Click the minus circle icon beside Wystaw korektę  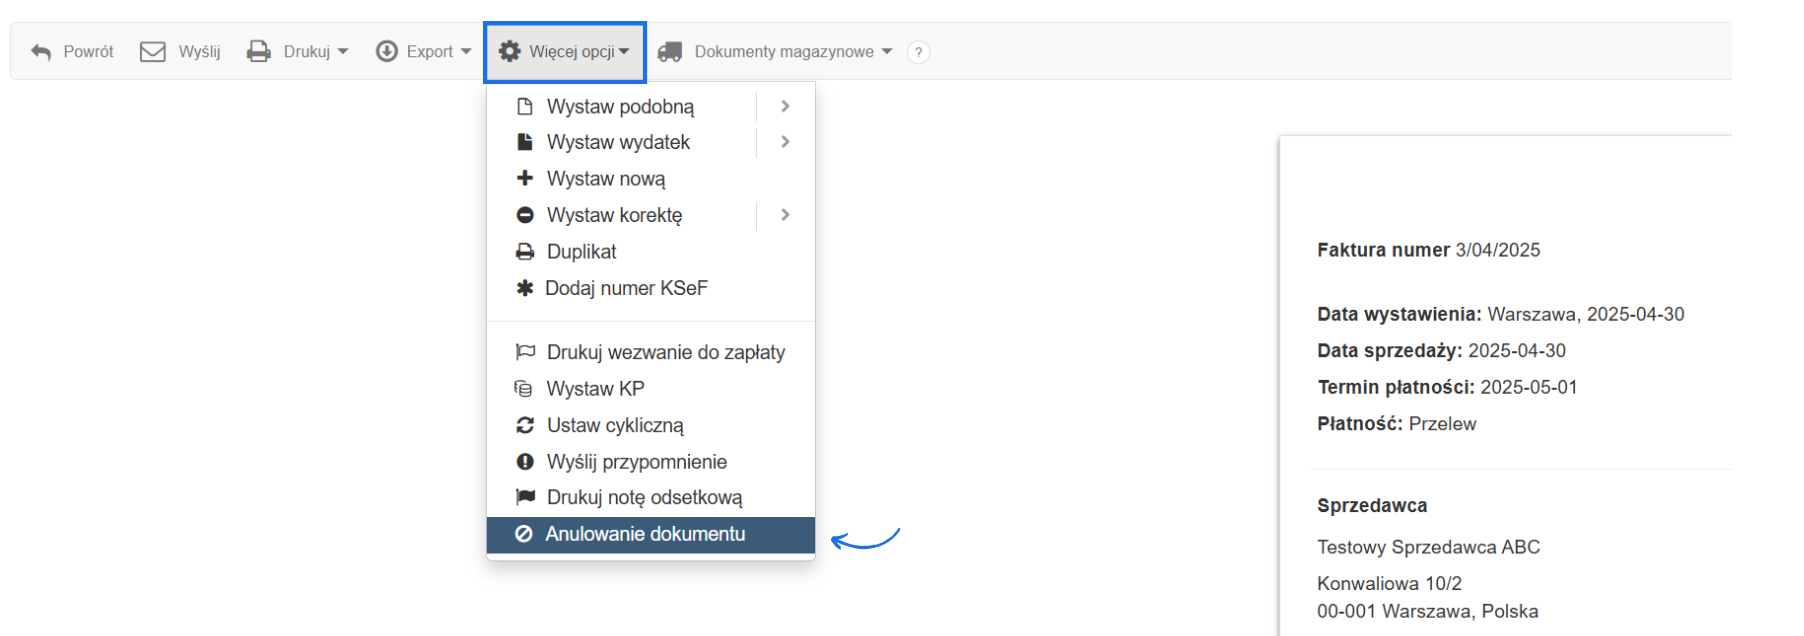click(x=525, y=215)
